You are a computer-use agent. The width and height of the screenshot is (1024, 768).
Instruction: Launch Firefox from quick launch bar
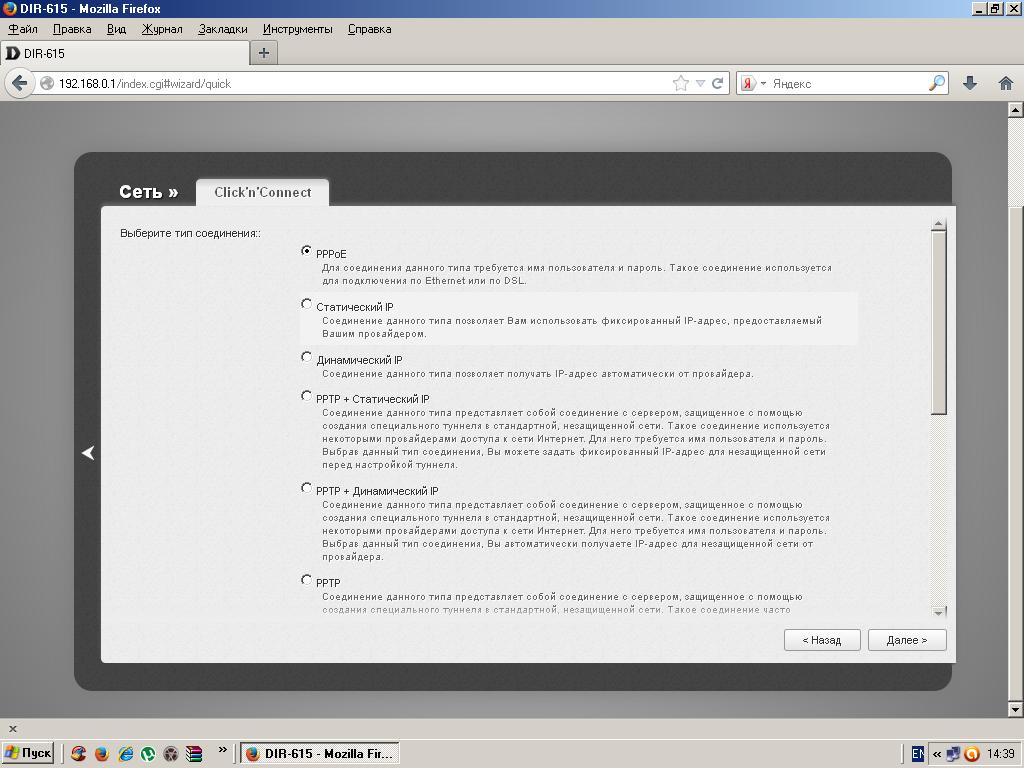102,754
